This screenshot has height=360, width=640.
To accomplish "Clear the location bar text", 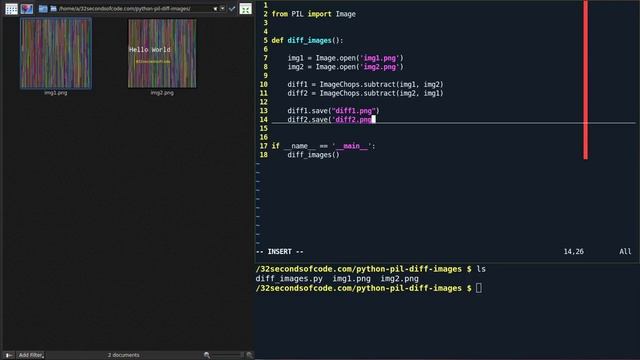I will click(215, 9).
